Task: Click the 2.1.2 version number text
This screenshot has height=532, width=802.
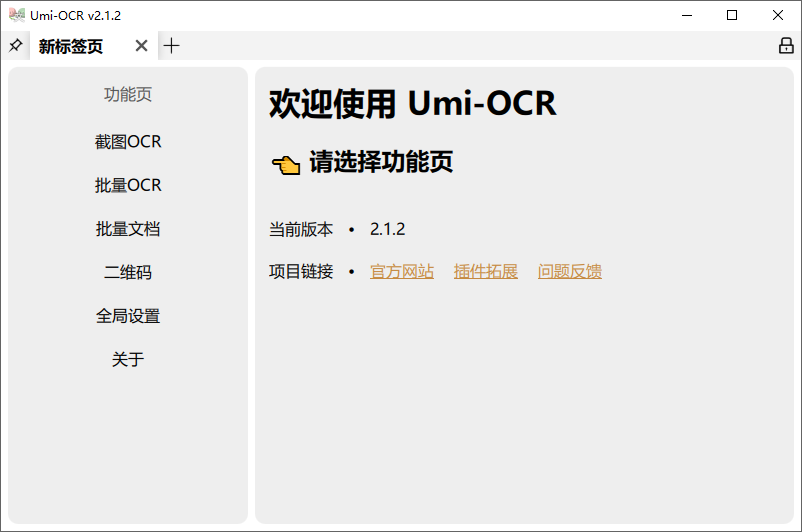Action: pyautogui.click(x=387, y=229)
